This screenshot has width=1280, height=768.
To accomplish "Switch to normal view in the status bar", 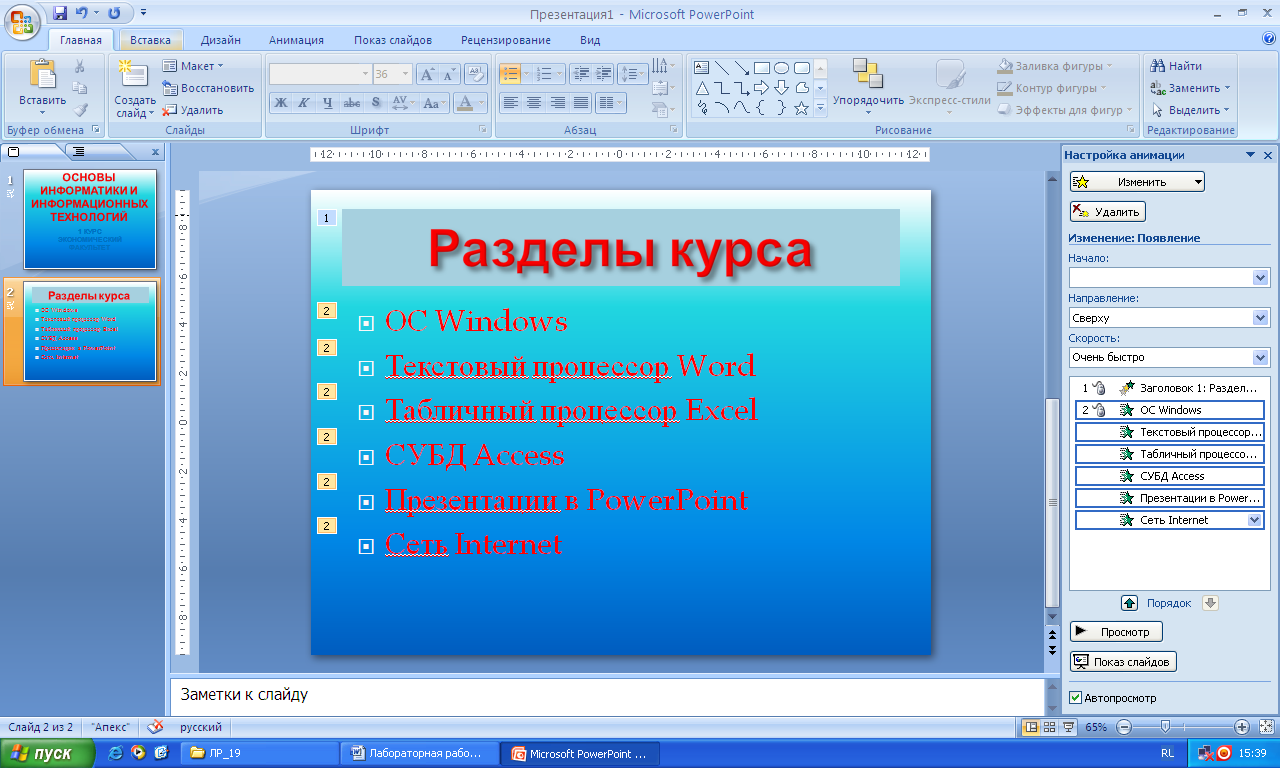I will 1031,727.
